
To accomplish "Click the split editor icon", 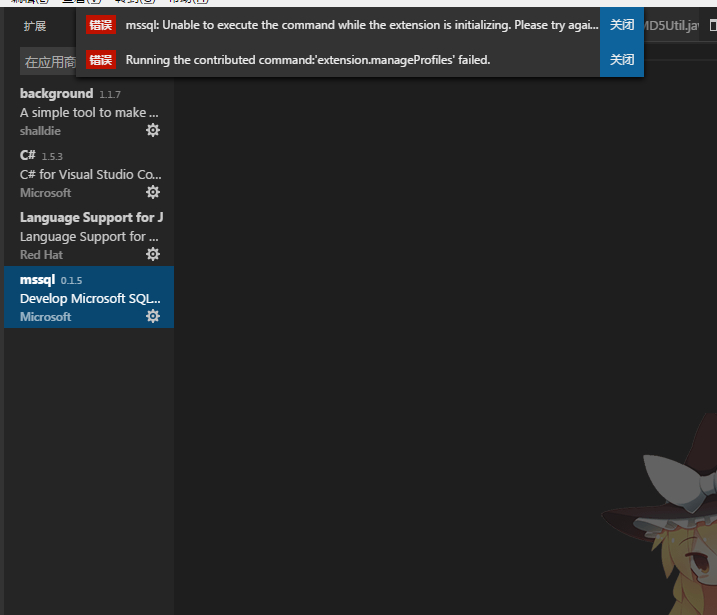I will 713,26.
